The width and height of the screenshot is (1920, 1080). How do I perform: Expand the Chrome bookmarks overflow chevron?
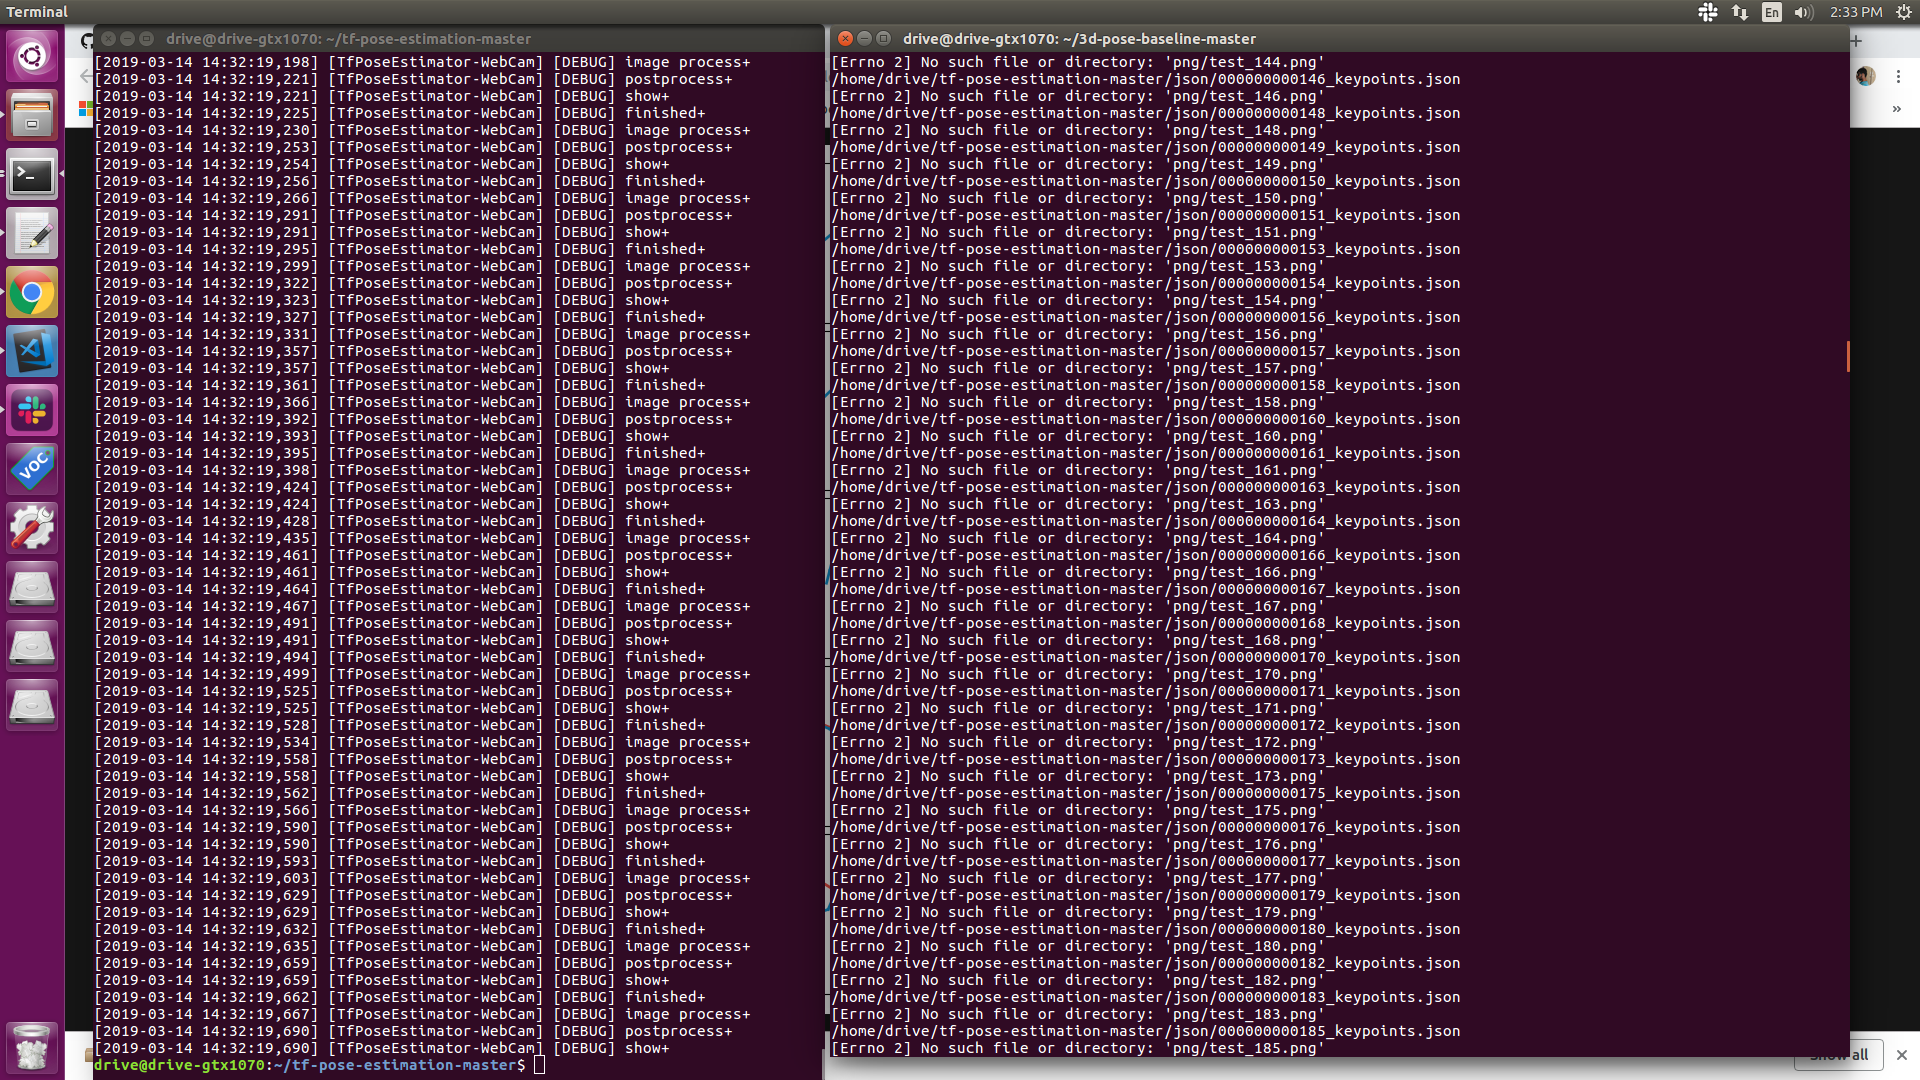coord(1896,109)
